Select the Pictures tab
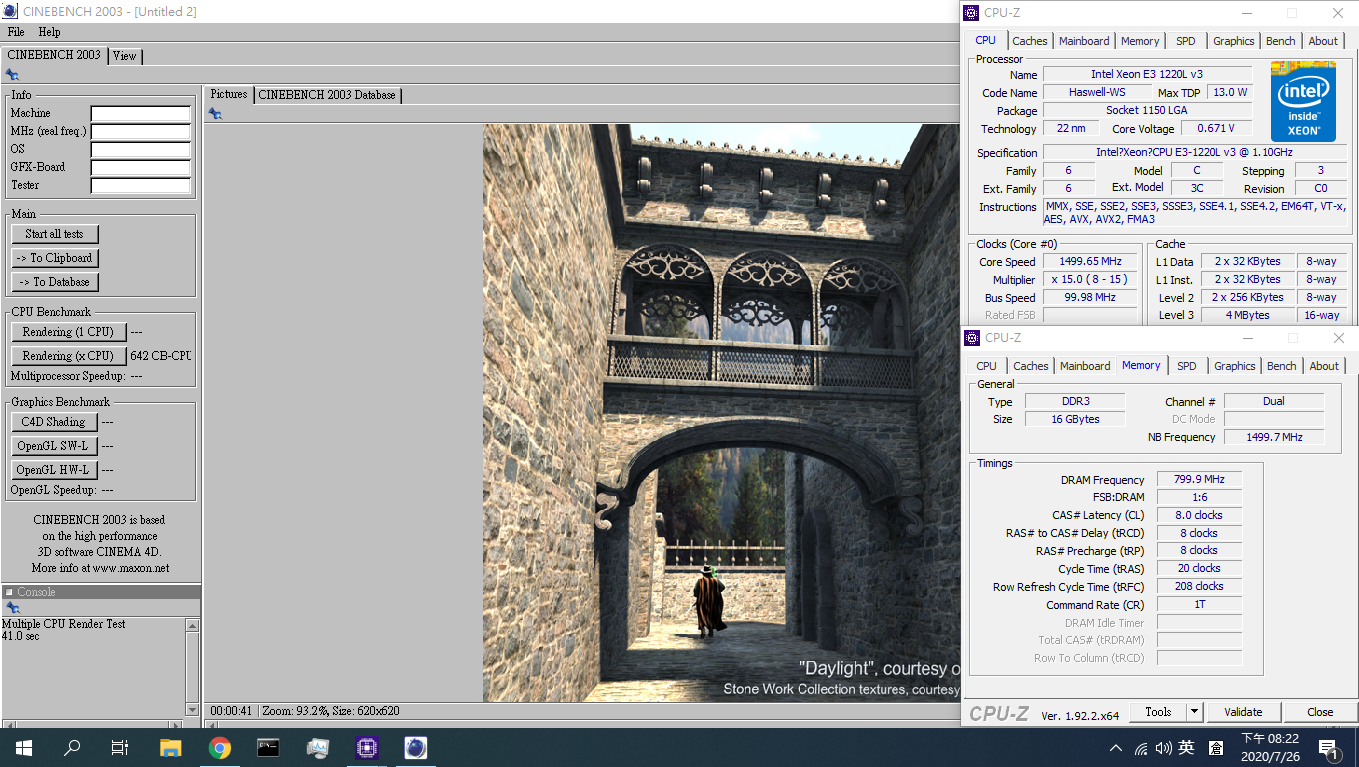This screenshot has width=1359, height=767. tap(229, 94)
